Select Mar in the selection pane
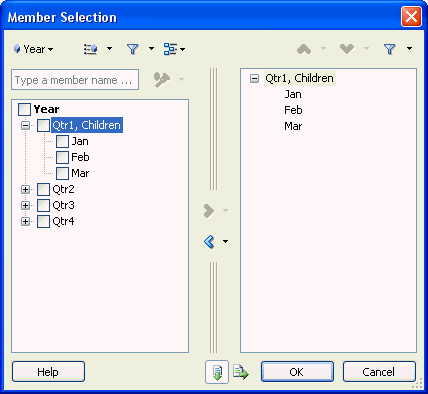 [293, 126]
